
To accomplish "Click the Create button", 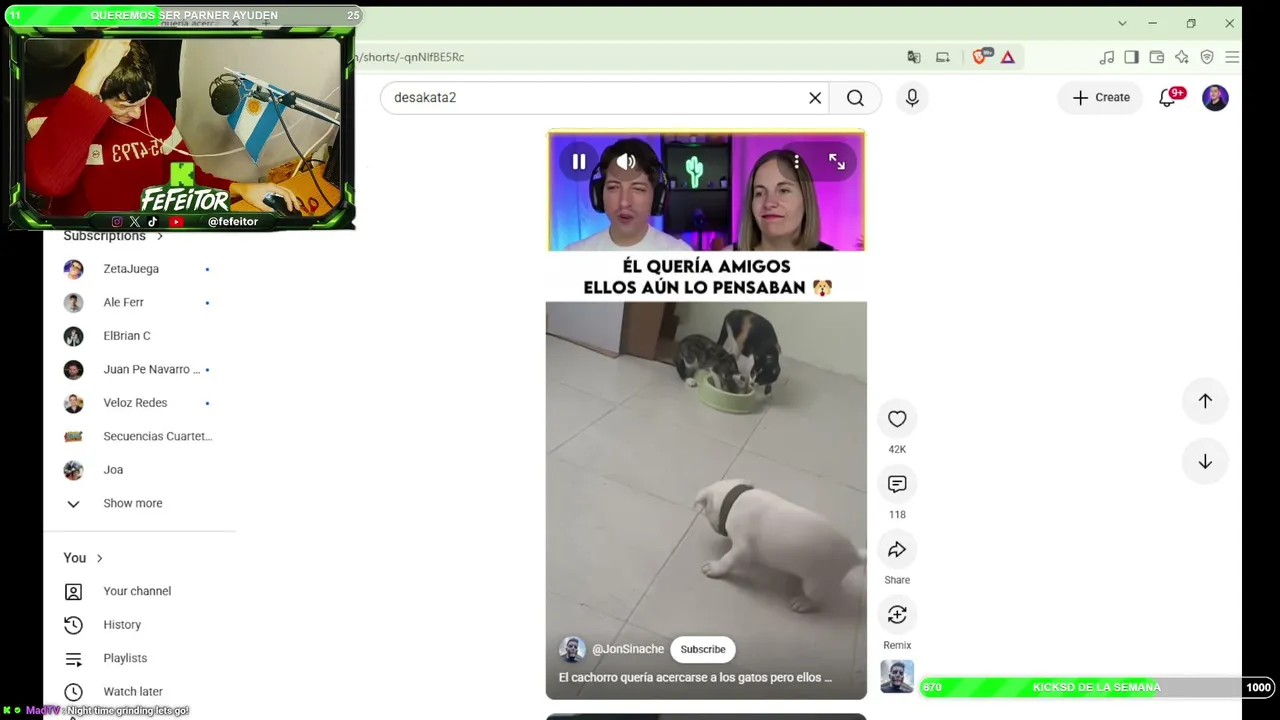I will point(1100,98).
